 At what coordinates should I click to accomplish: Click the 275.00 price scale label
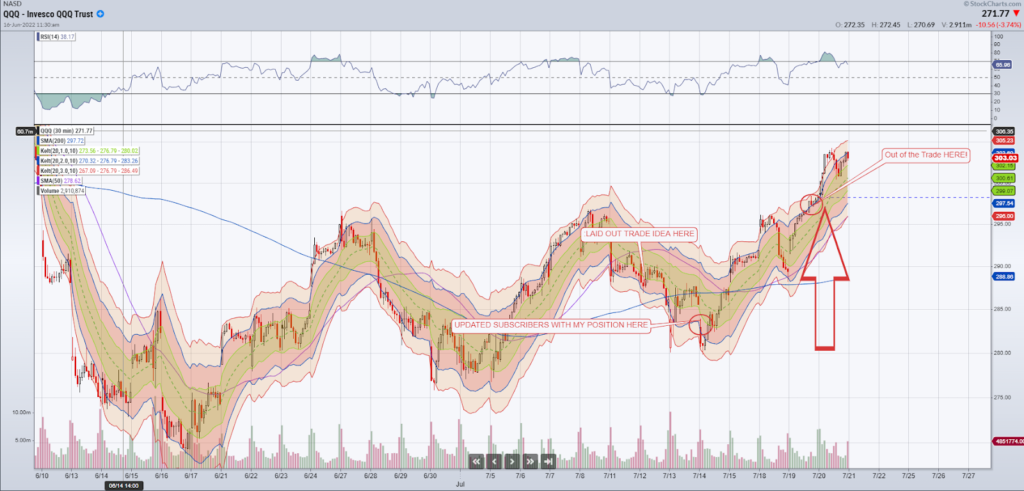pyautogui.click(x=1001, y=396)
